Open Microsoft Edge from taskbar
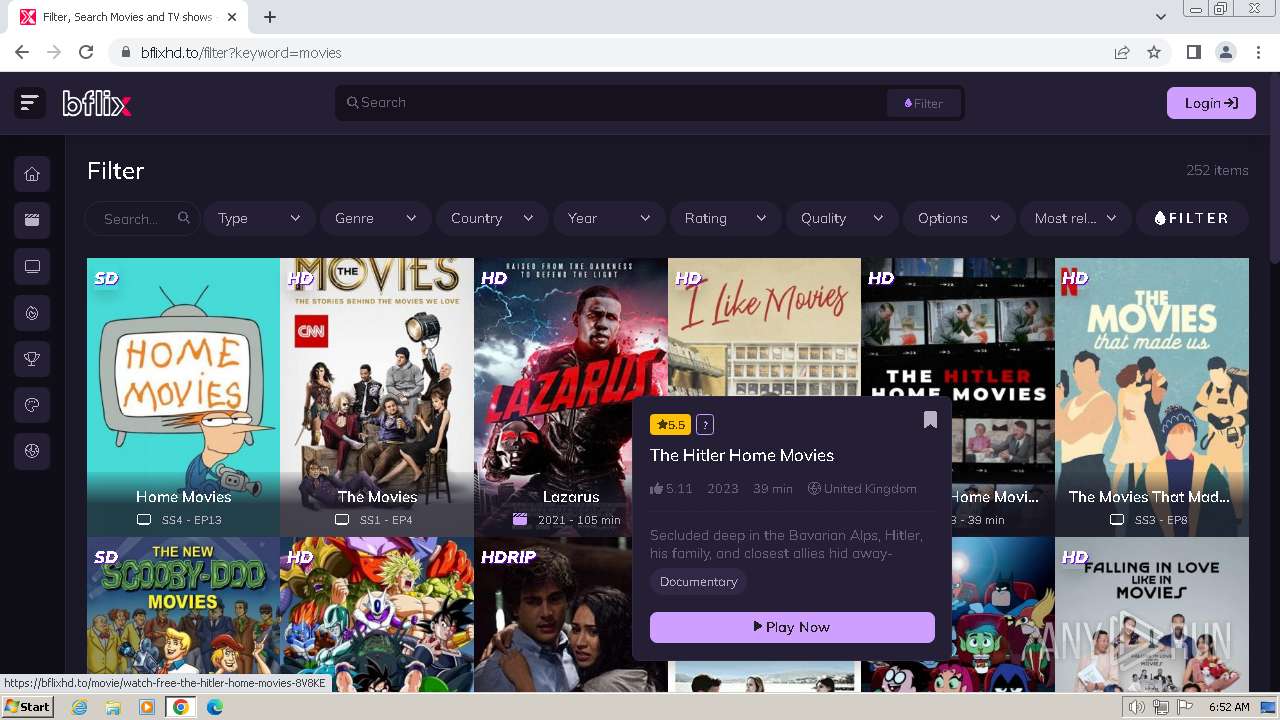The height and width of the screenshot is (720, 1280). [x=214, y=707]
